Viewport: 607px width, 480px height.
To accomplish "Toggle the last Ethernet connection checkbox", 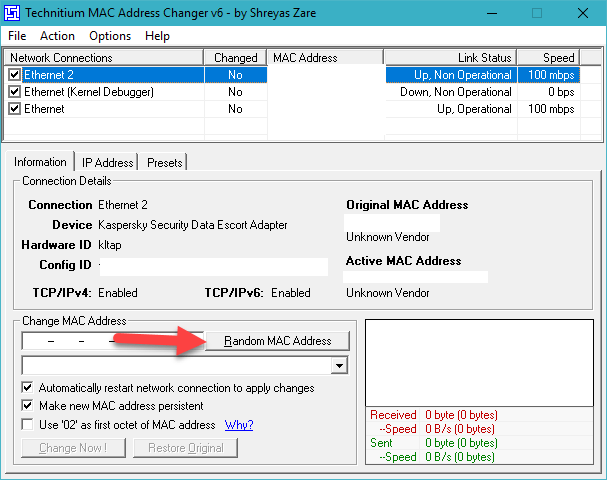I will coord(14,109).
